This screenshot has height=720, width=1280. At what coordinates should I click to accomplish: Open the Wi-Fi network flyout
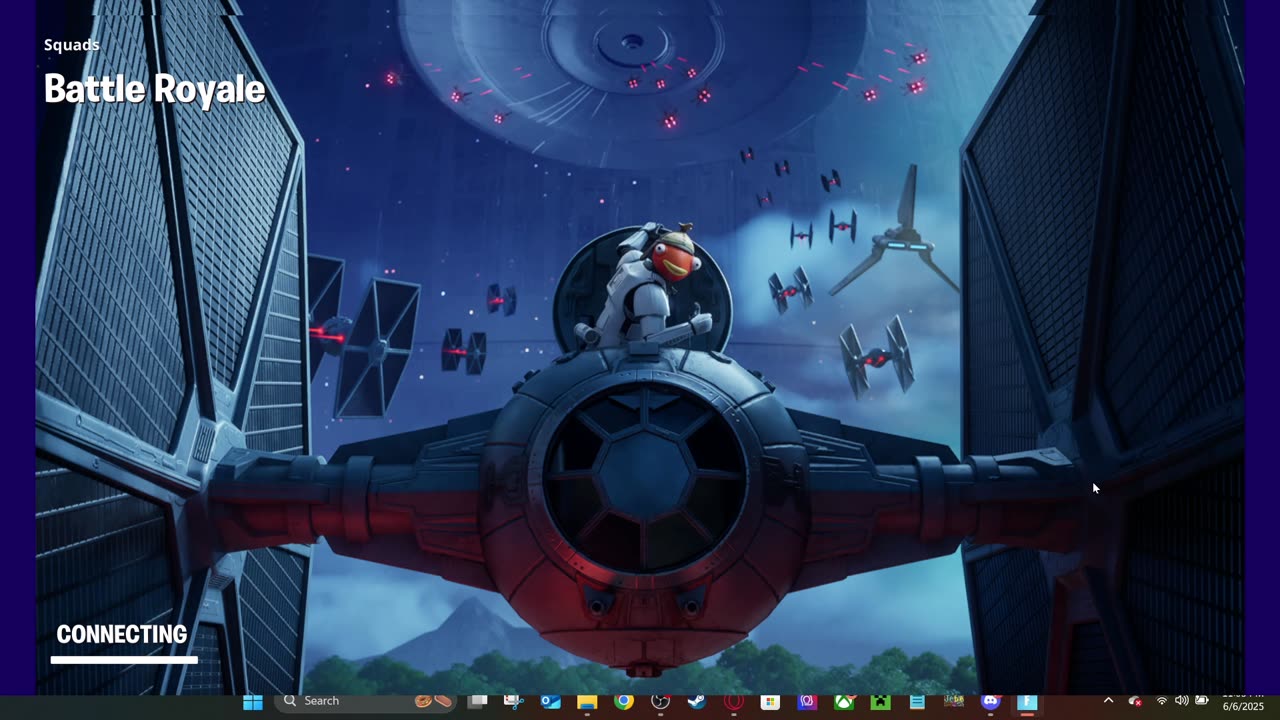pos(1162,701)
